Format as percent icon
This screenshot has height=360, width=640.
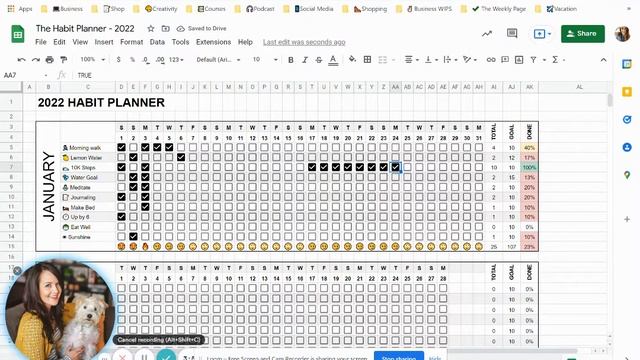coord(132,60)
